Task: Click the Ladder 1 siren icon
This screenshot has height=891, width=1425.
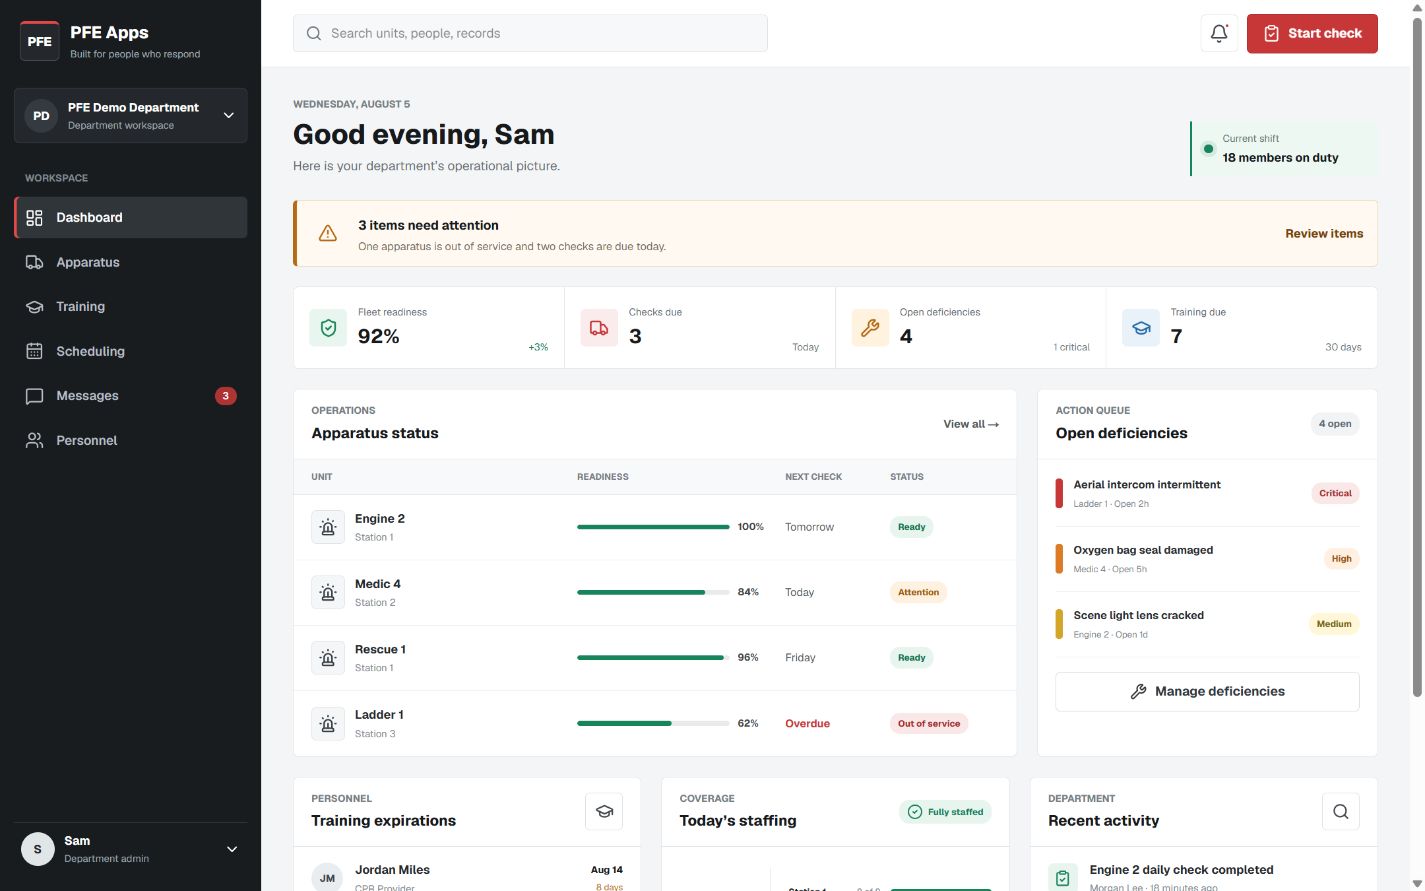Action: click(x=328, y=723)
